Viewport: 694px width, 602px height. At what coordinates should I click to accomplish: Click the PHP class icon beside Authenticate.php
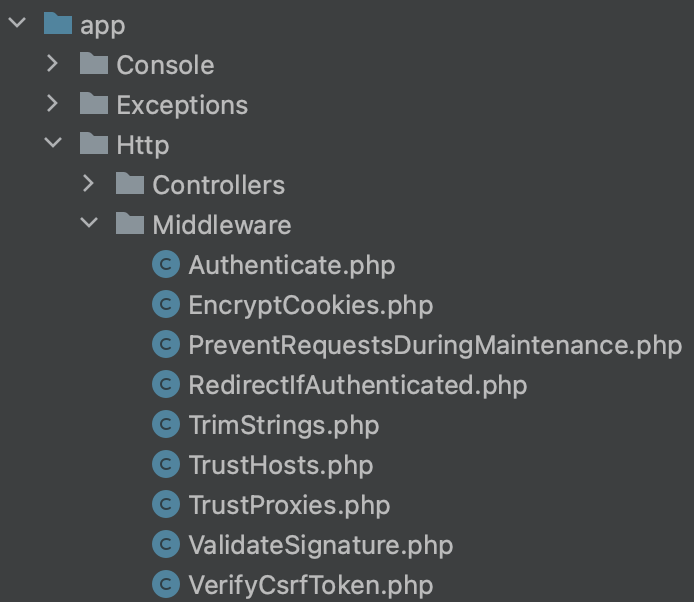(x=165, y=265)
